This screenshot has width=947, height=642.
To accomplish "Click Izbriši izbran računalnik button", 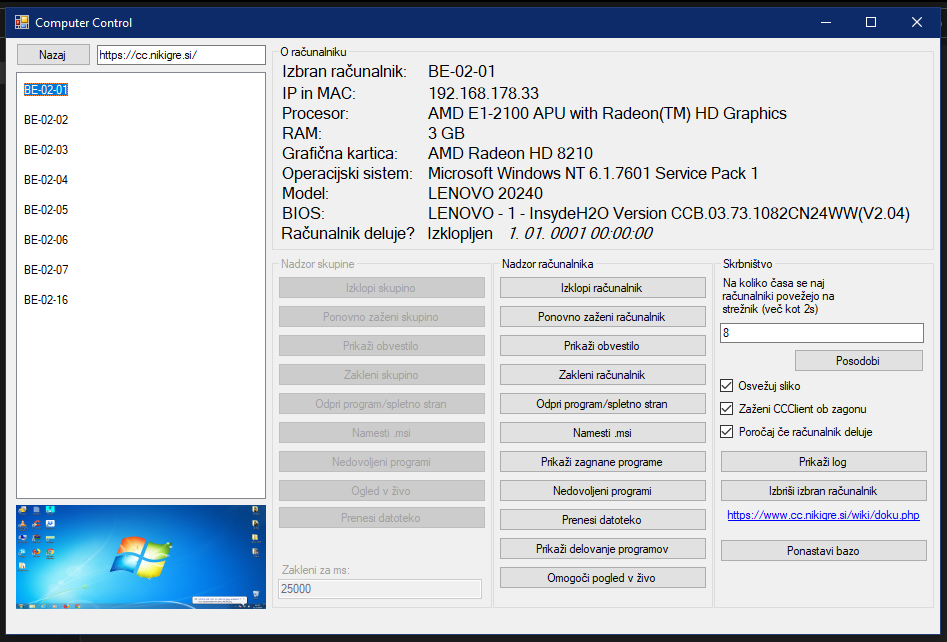I will click(x=823, y=491).
